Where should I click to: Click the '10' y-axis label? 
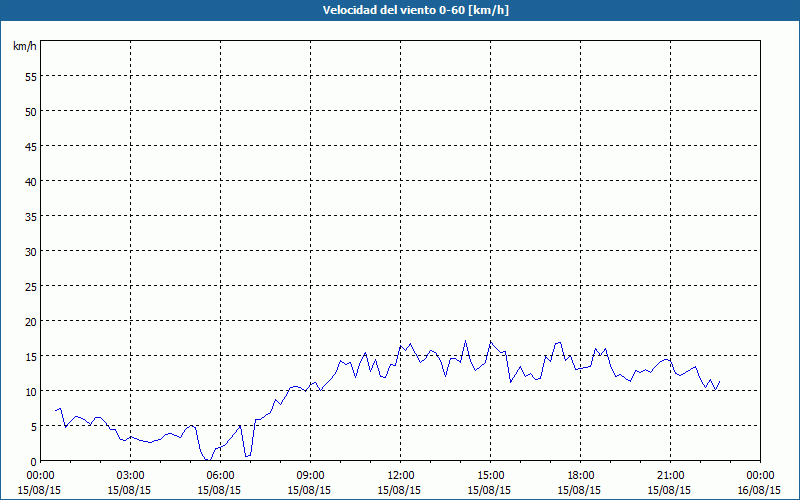pyautogui.click(x=31, y=391)
